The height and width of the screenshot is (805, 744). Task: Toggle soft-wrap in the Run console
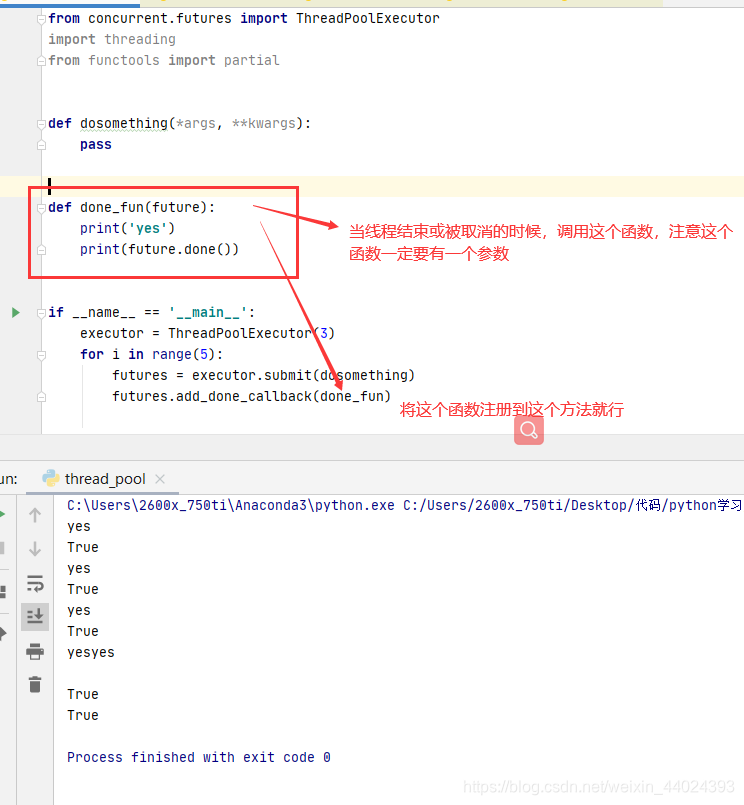[35, 583]
